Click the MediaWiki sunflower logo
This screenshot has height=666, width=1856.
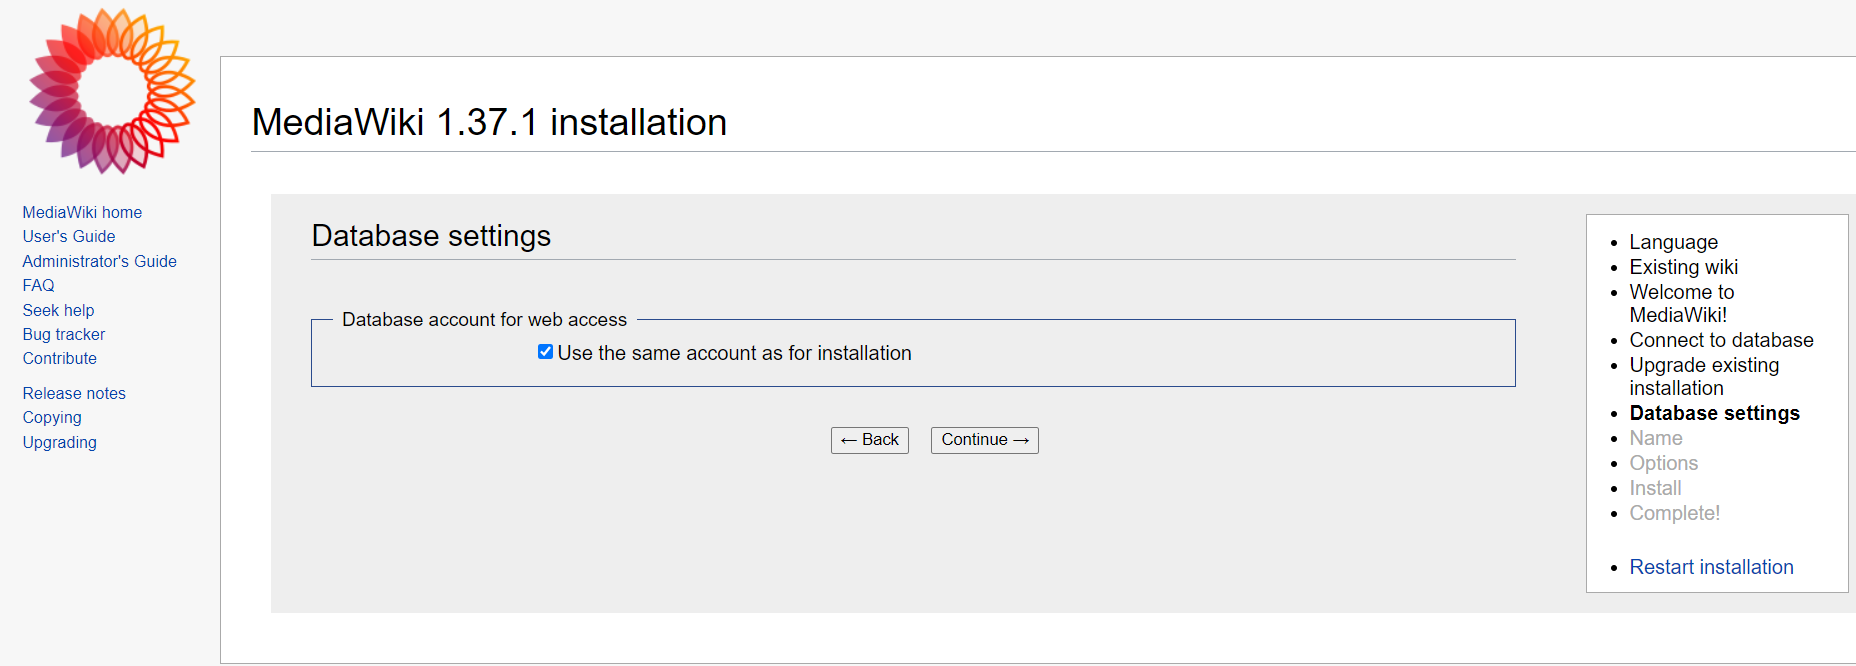pyautogui.click(x=112, y=91)
